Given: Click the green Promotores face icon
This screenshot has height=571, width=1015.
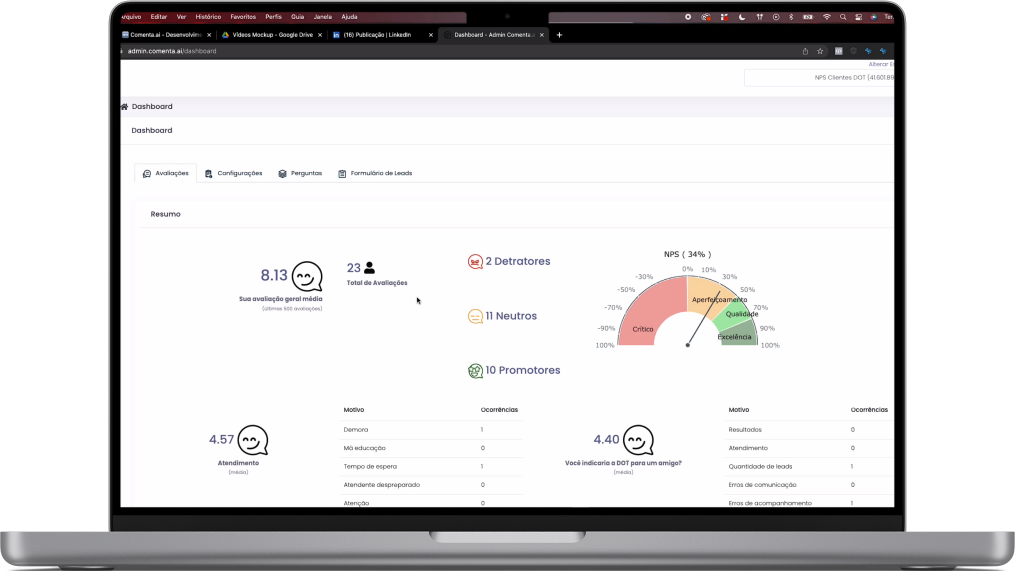Looking at the screenshot, I should (x=475, y=371).
